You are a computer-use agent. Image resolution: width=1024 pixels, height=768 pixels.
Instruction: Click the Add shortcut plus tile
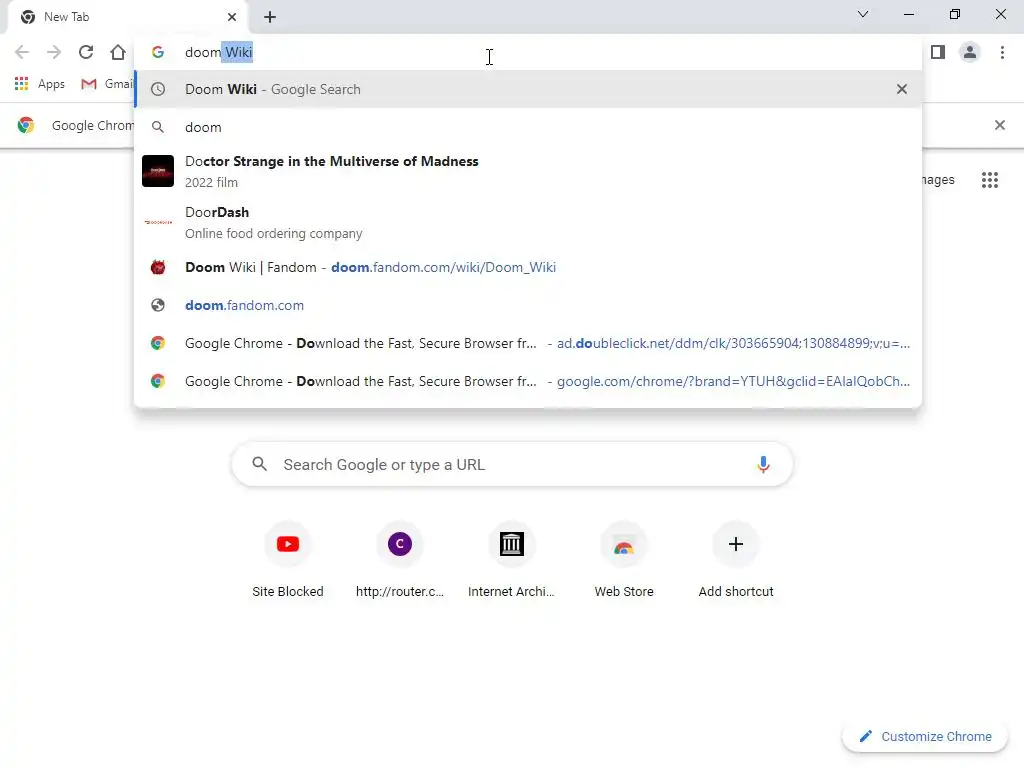pyautogui.click(x=736, y=560)
